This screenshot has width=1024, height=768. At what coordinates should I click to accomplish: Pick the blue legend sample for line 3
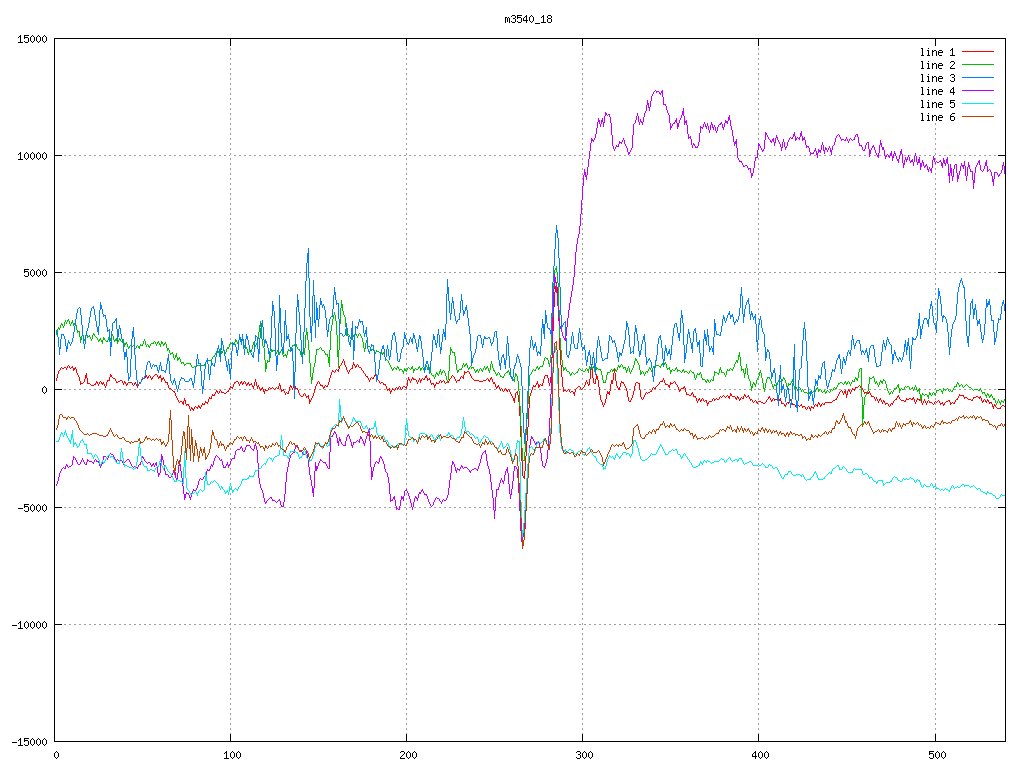(978, 78)
